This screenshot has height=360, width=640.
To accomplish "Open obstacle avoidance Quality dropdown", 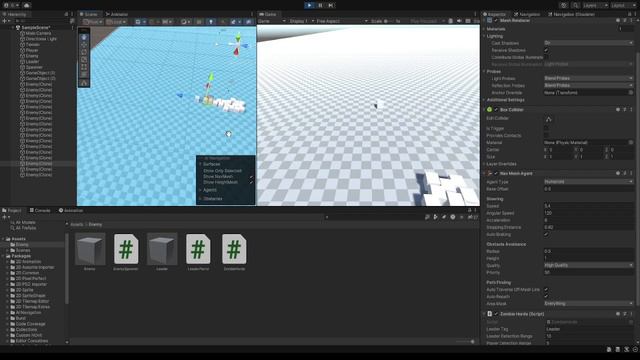I will 589,265.
